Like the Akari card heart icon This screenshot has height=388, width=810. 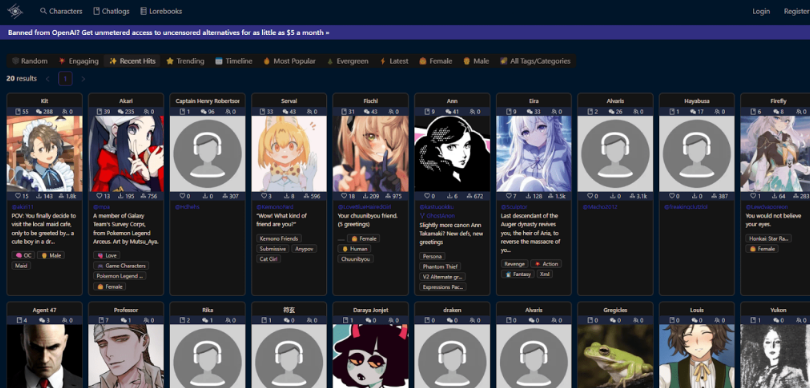(x=100, y=196)
